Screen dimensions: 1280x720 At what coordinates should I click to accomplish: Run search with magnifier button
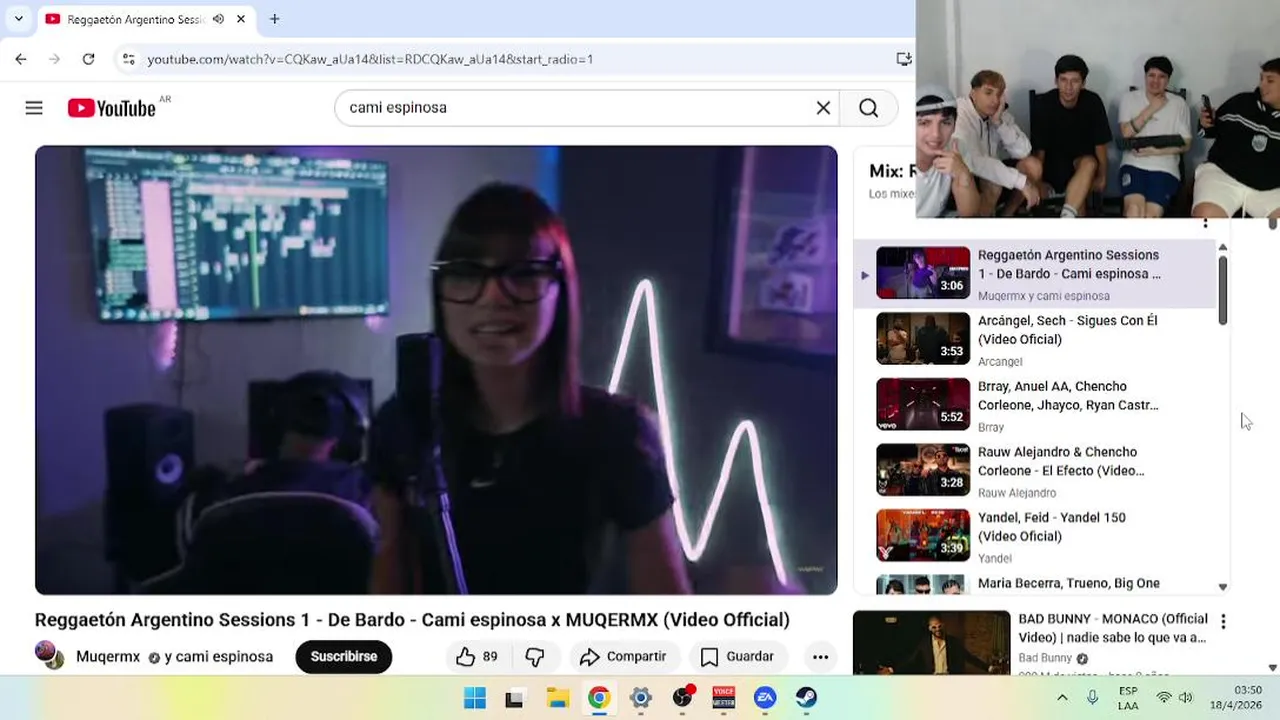[868, 108]
